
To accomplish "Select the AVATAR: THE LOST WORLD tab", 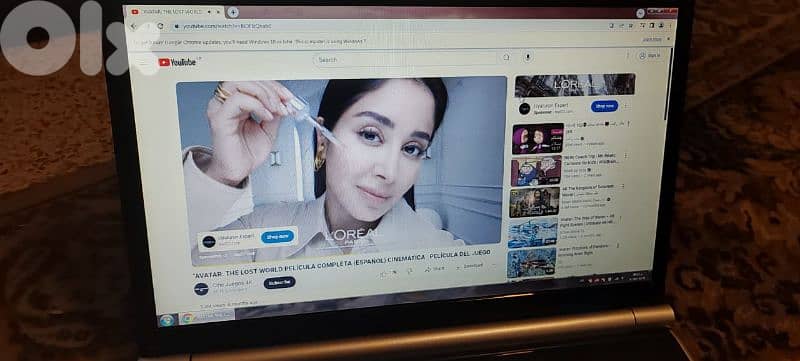I will (173, 12).
